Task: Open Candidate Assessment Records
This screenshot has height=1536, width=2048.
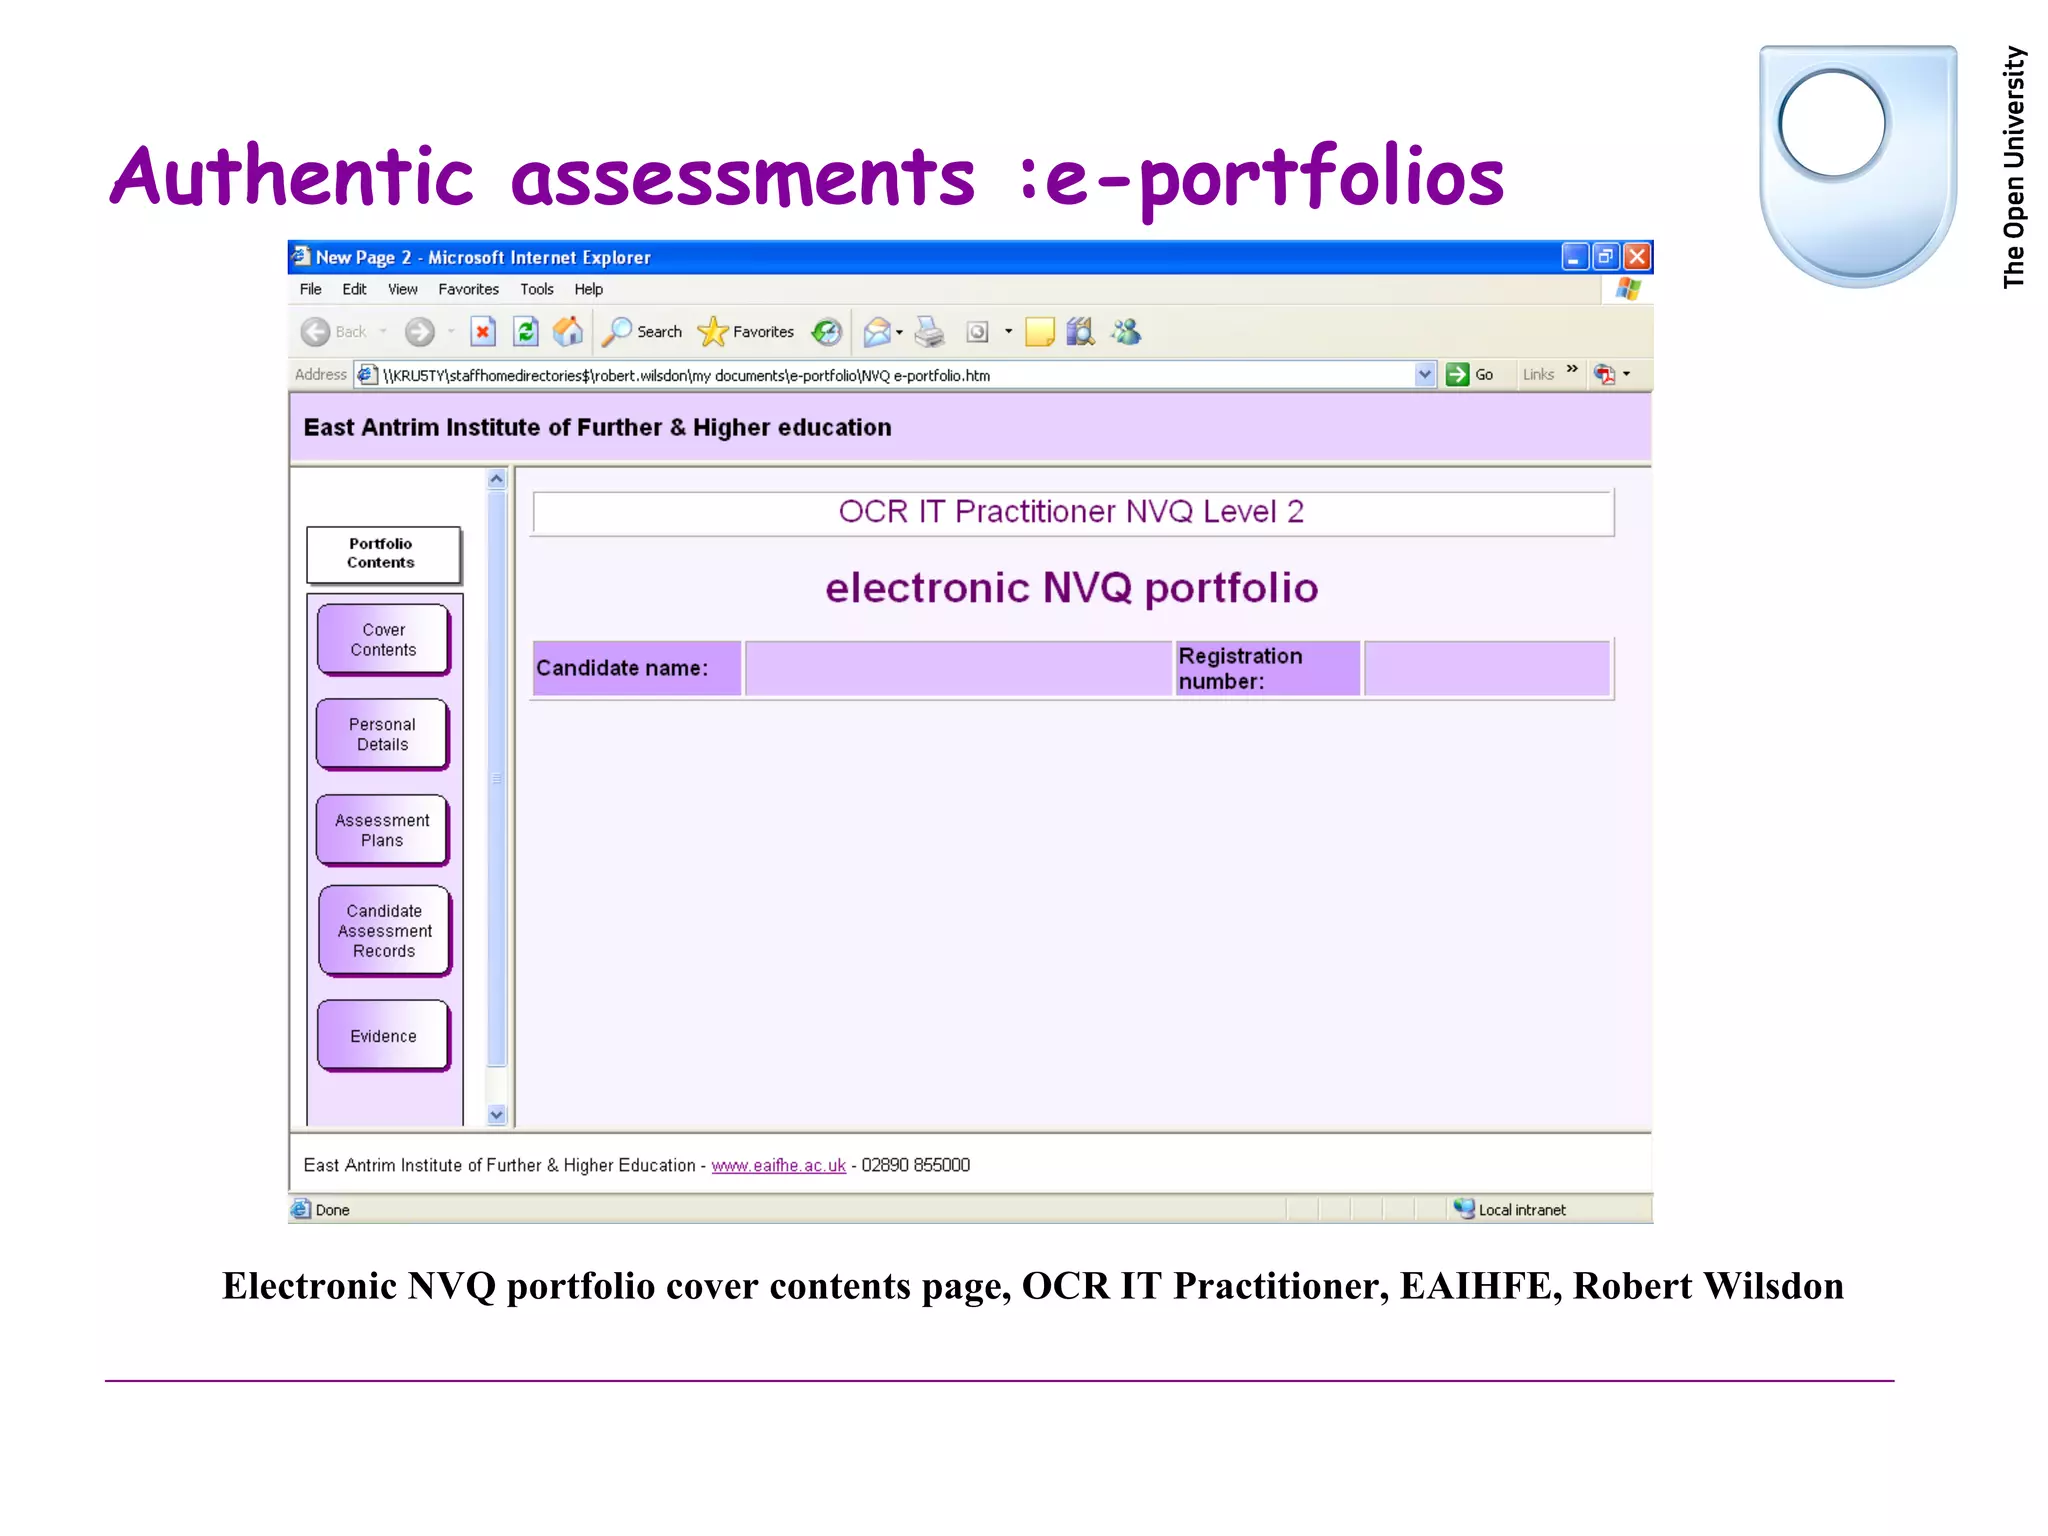Action: click(385, 931)
